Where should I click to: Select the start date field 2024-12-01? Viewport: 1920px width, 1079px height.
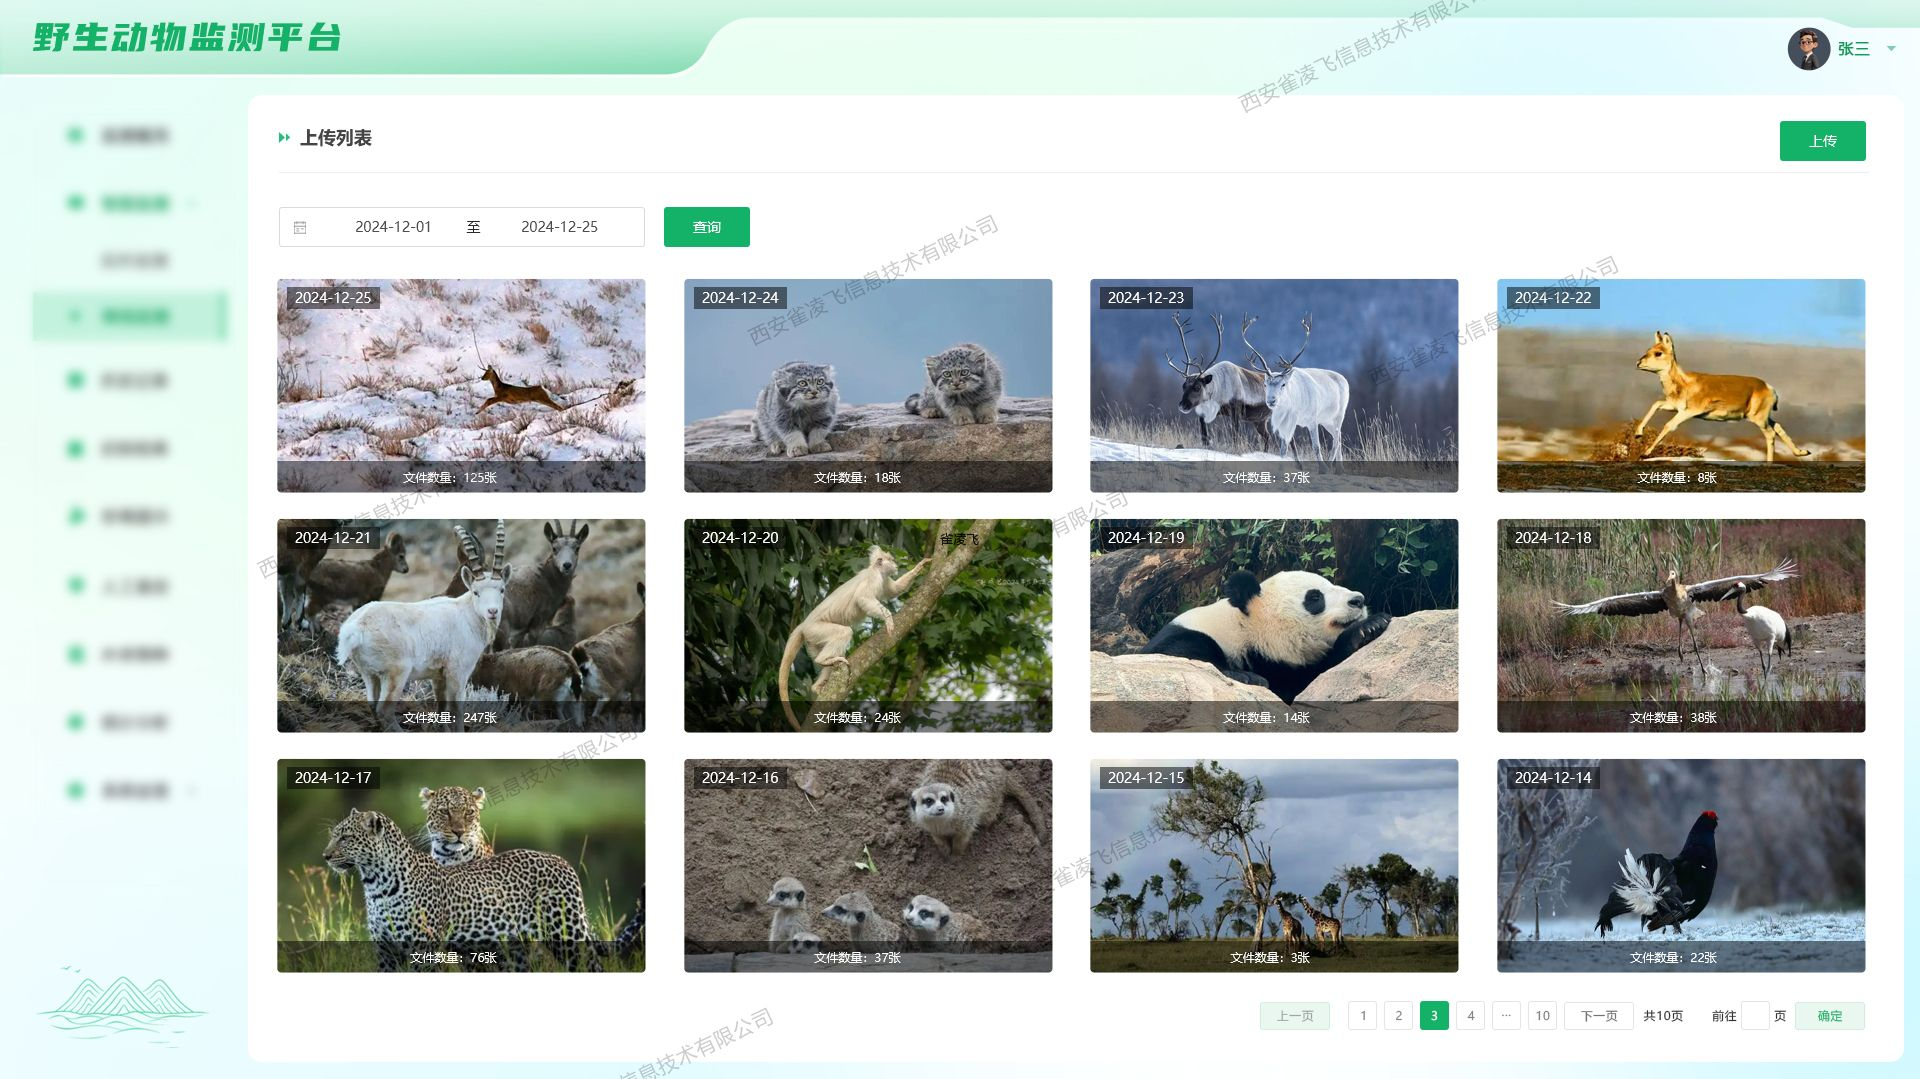(x=393, y=227)
